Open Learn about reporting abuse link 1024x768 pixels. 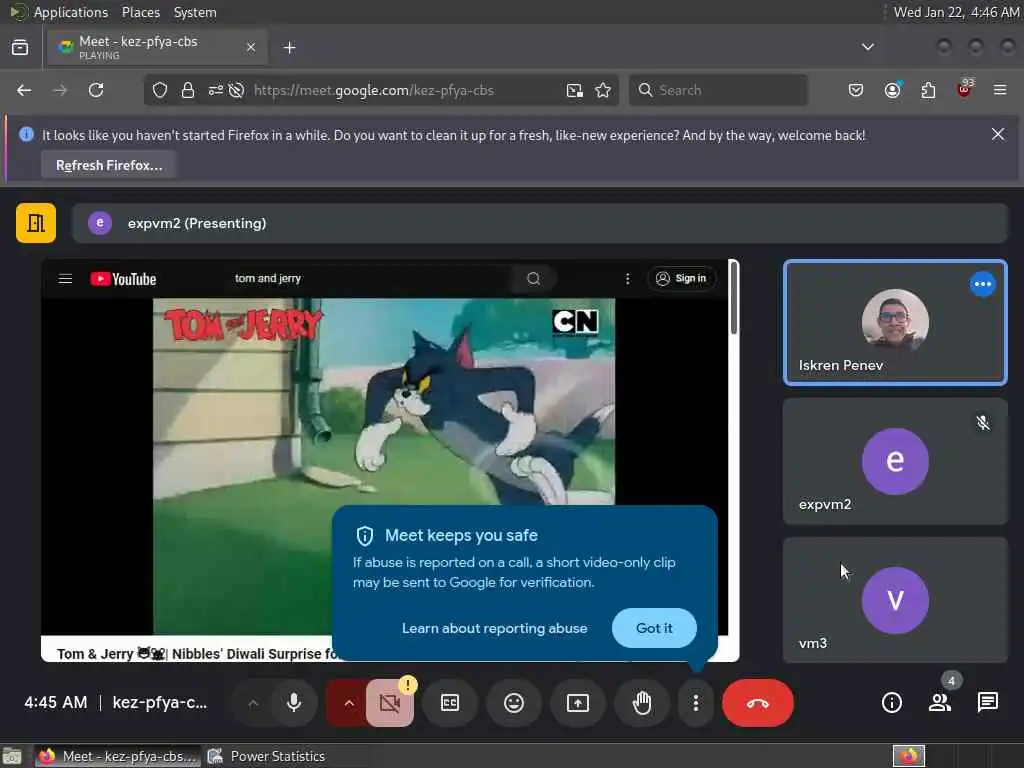[494, 628]
